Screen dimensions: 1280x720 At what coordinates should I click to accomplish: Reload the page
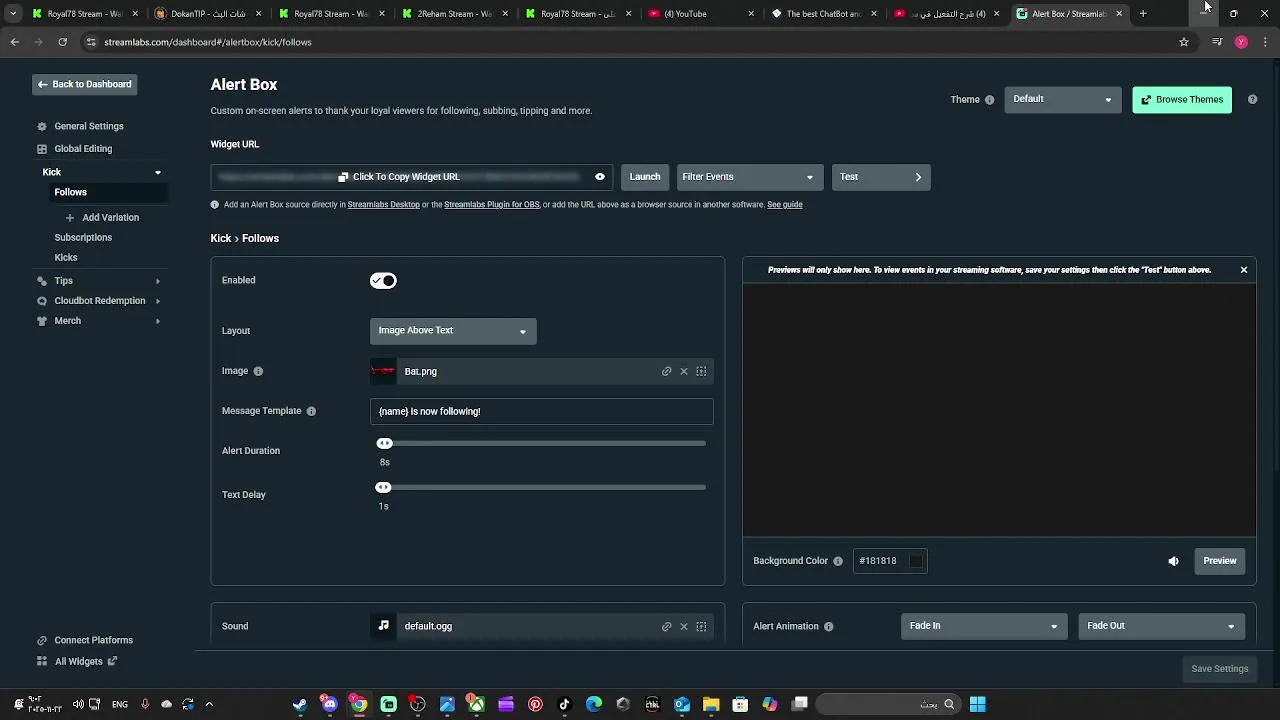point(62,42)
